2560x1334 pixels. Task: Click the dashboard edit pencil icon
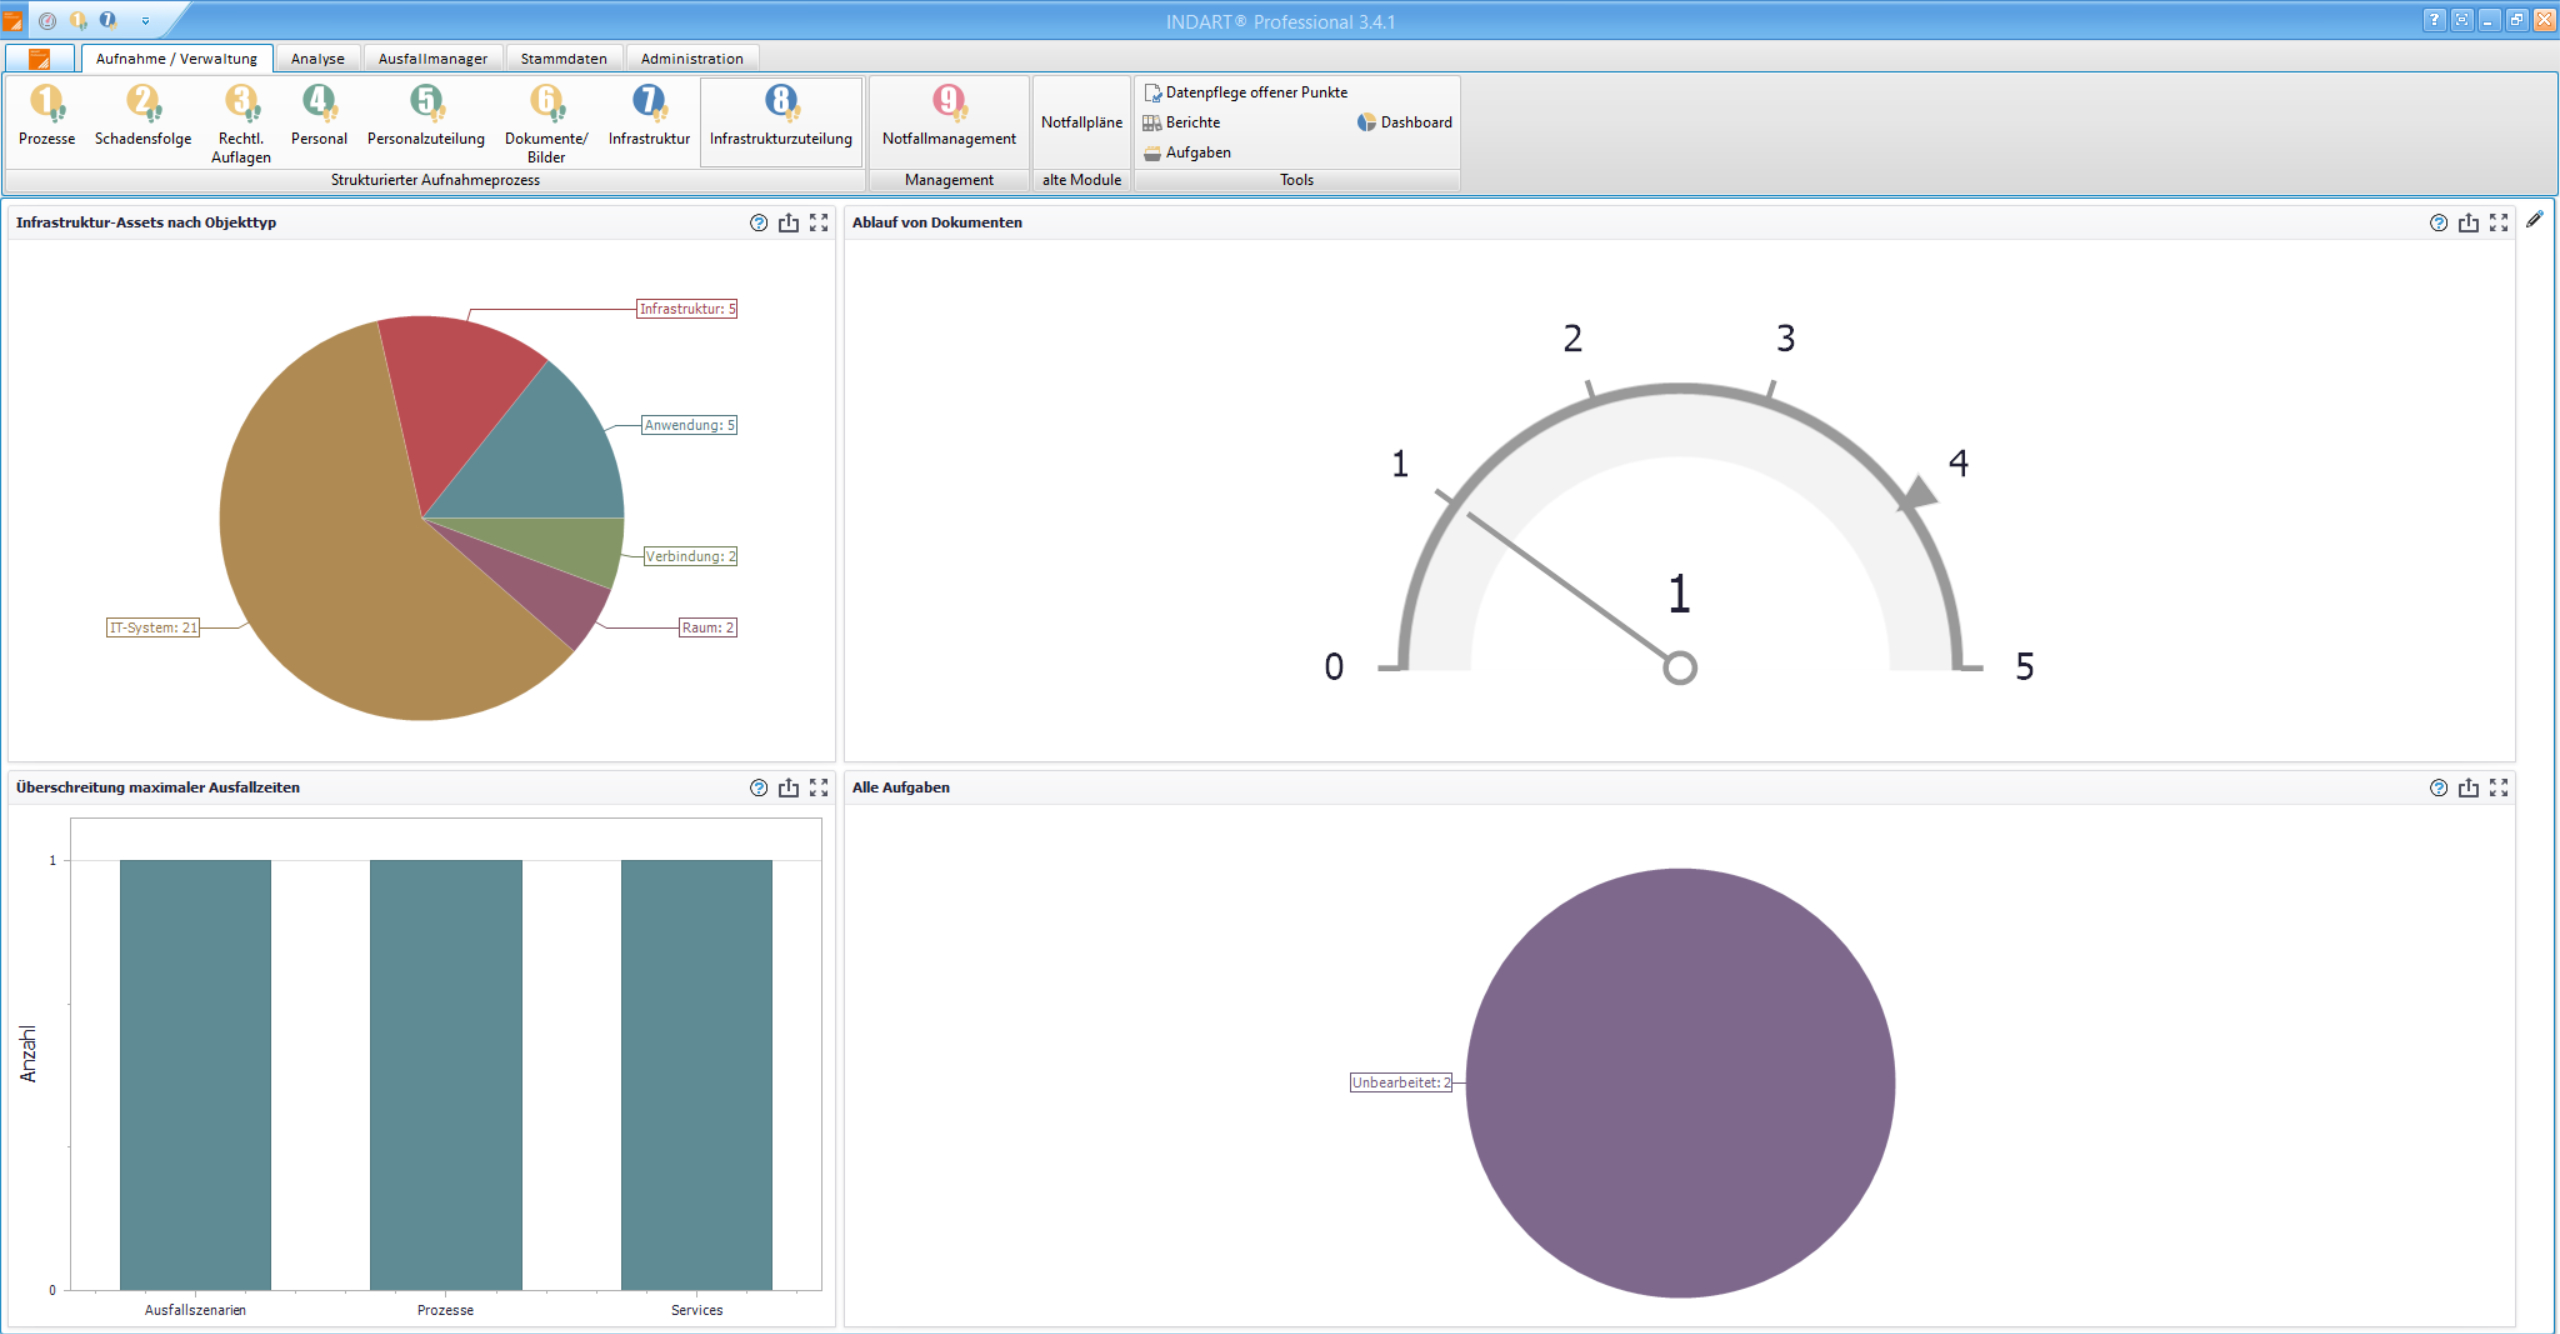[x=2534, y=220]
